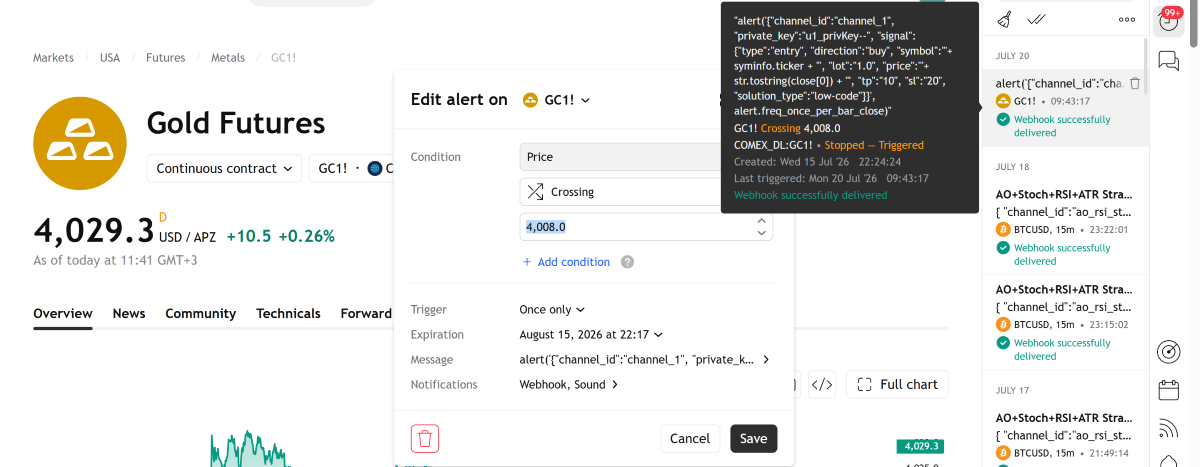Click the +0.26% price change text
This screenshot has height=467, width=1200.
(306, 237)
